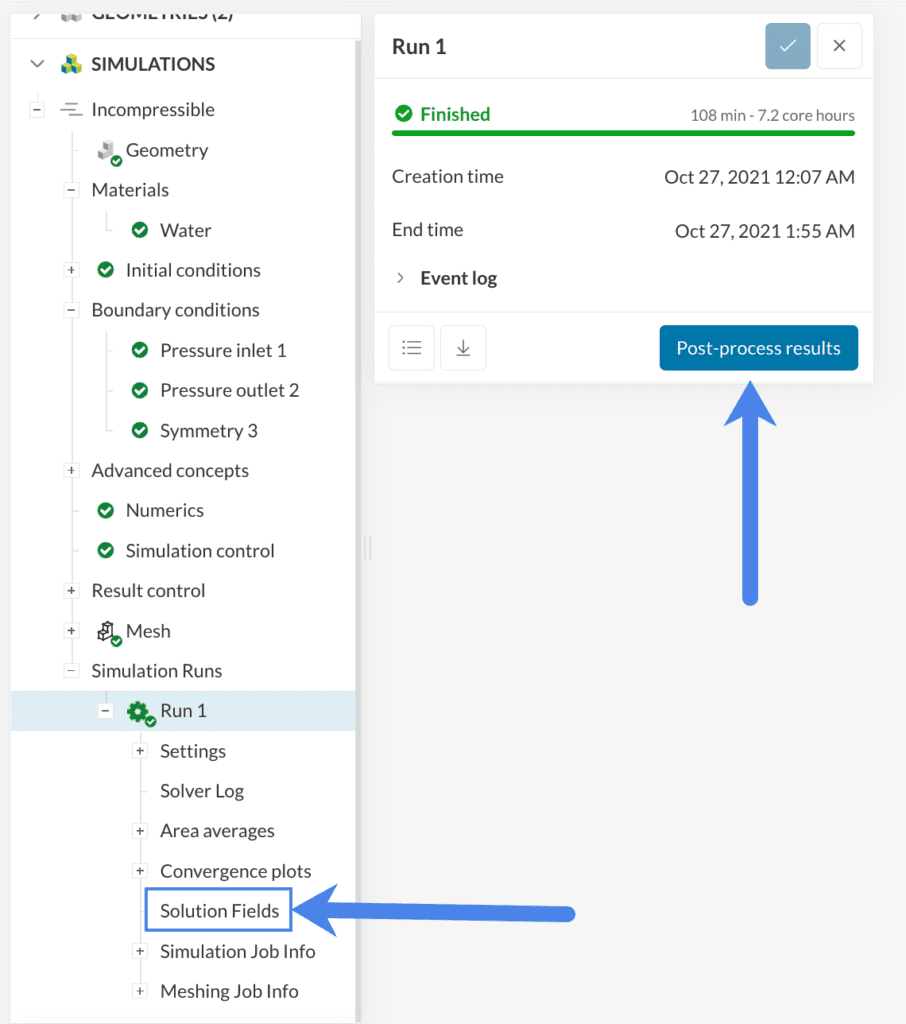Screen dimensions: 906x1024
Task: Collapse the Boundary conditions section
Action: 70,310
